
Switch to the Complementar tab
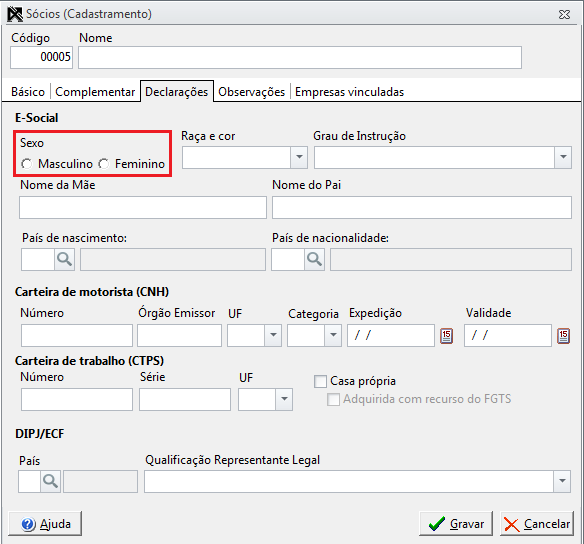(95, 92)
